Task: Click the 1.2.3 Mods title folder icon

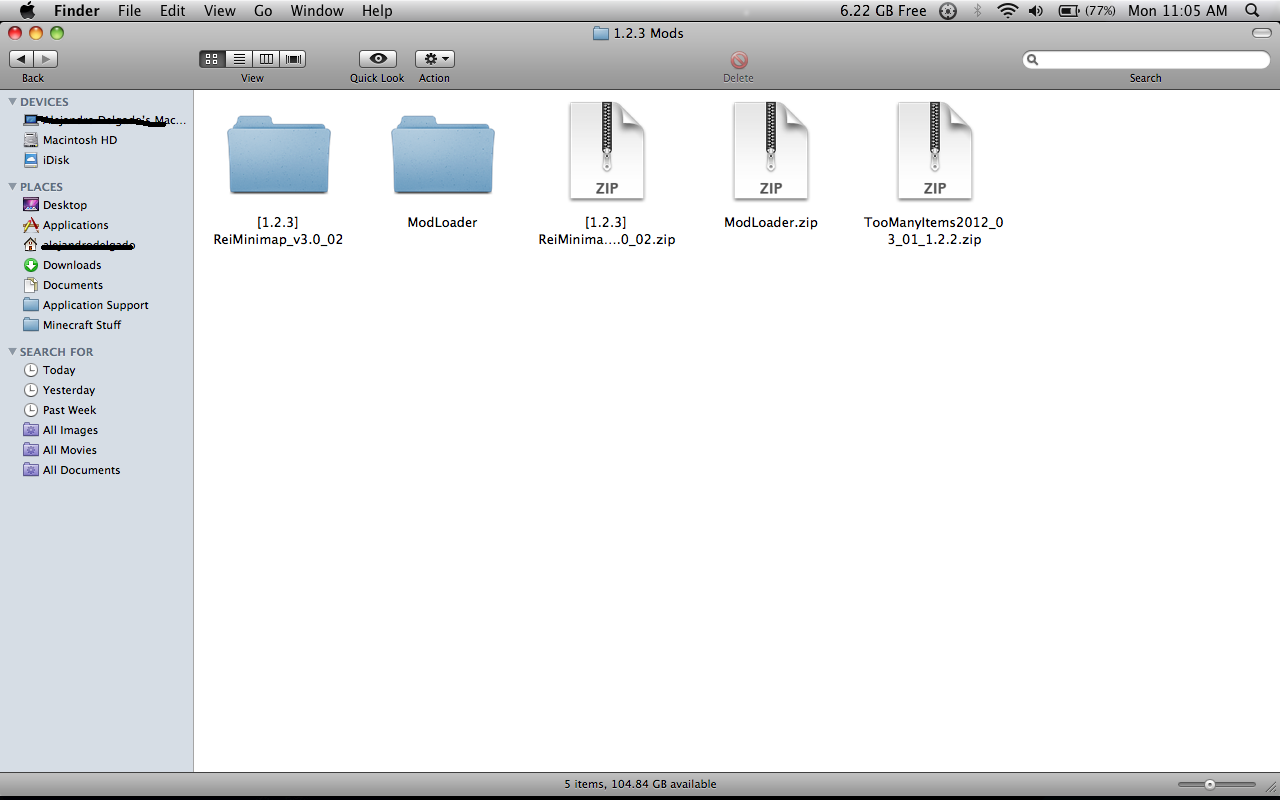Action: pyautogui.click(x=600, y=33)
